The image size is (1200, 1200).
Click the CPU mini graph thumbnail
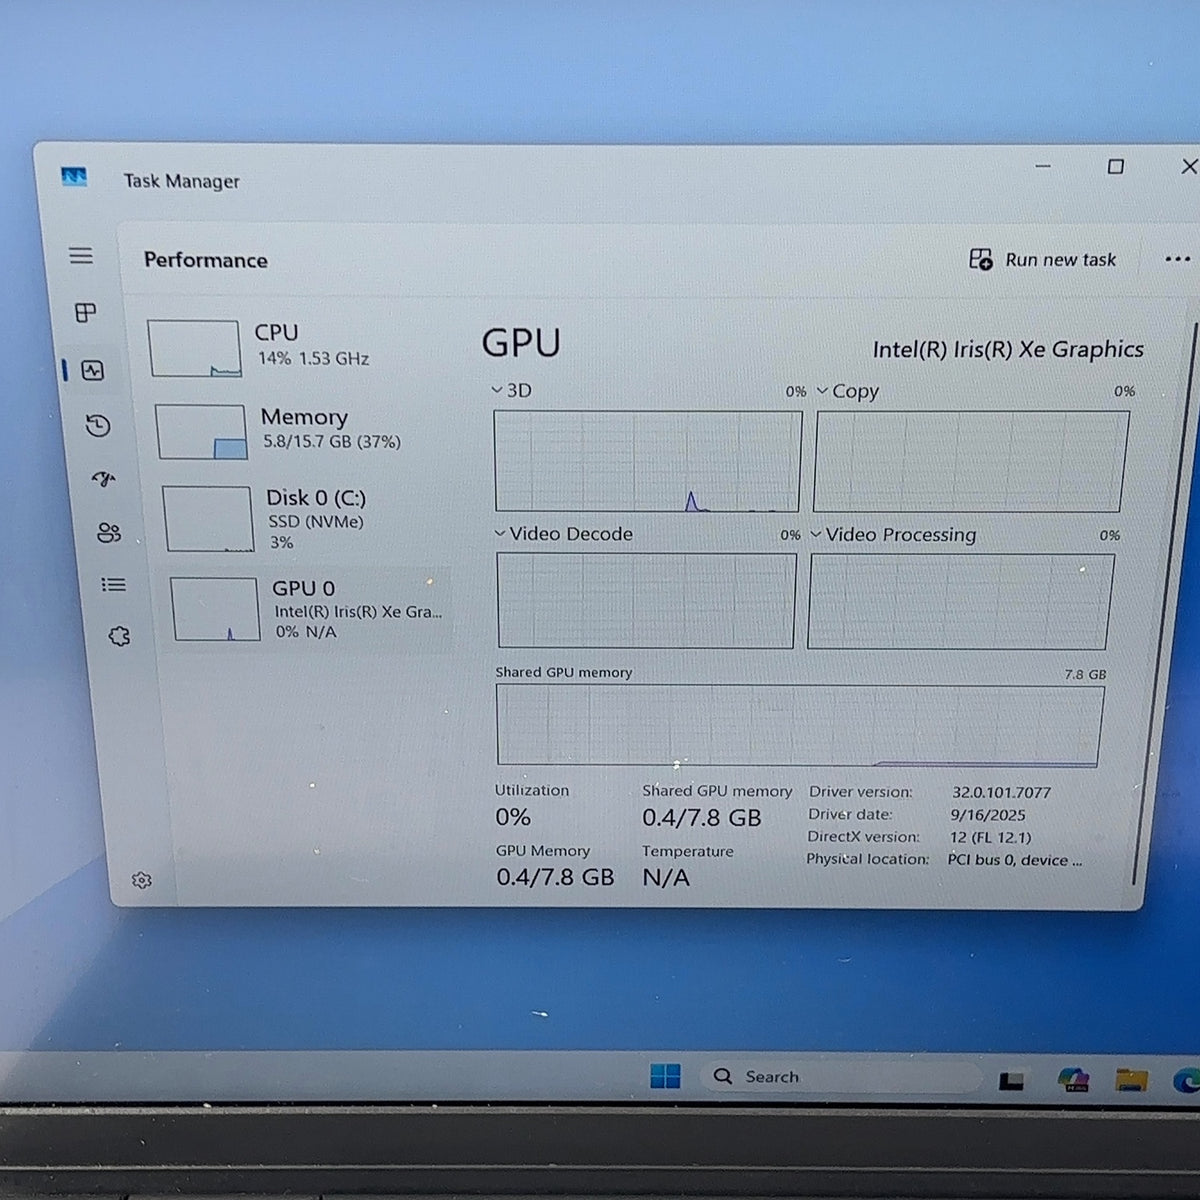tap(194, 348)
